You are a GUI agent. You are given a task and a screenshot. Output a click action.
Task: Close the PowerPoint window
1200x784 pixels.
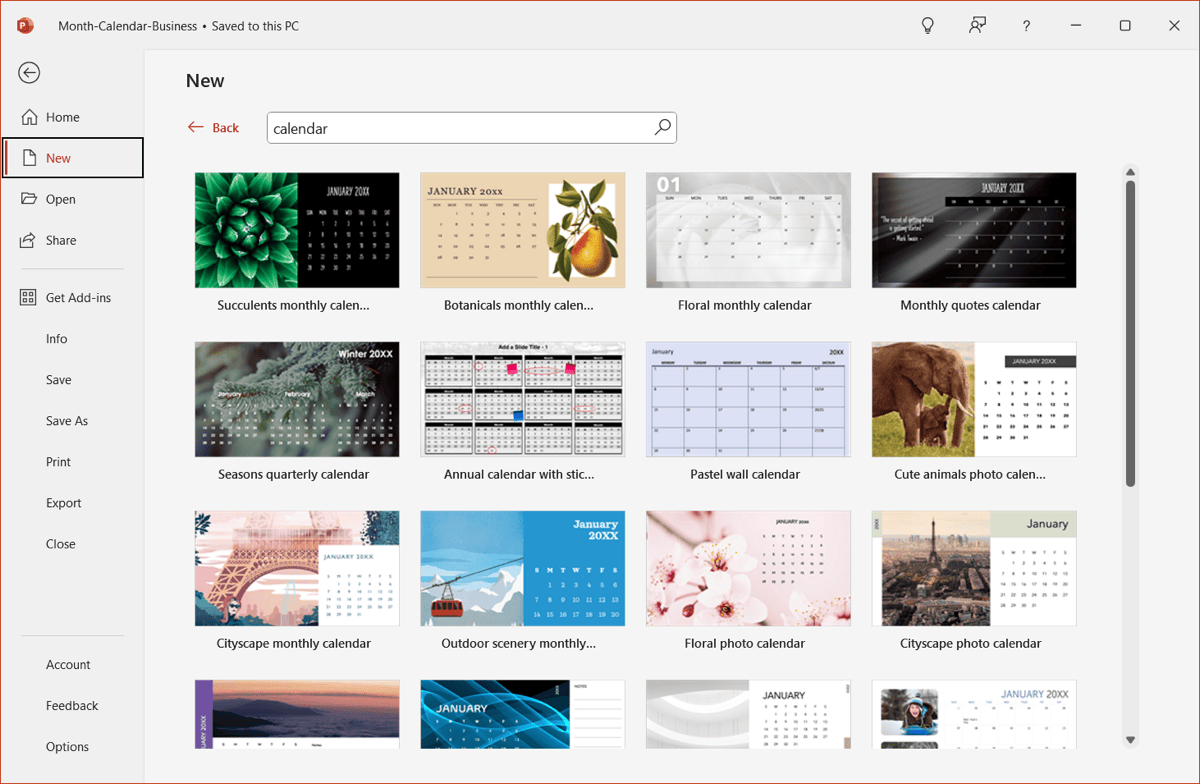point(1175,26)
